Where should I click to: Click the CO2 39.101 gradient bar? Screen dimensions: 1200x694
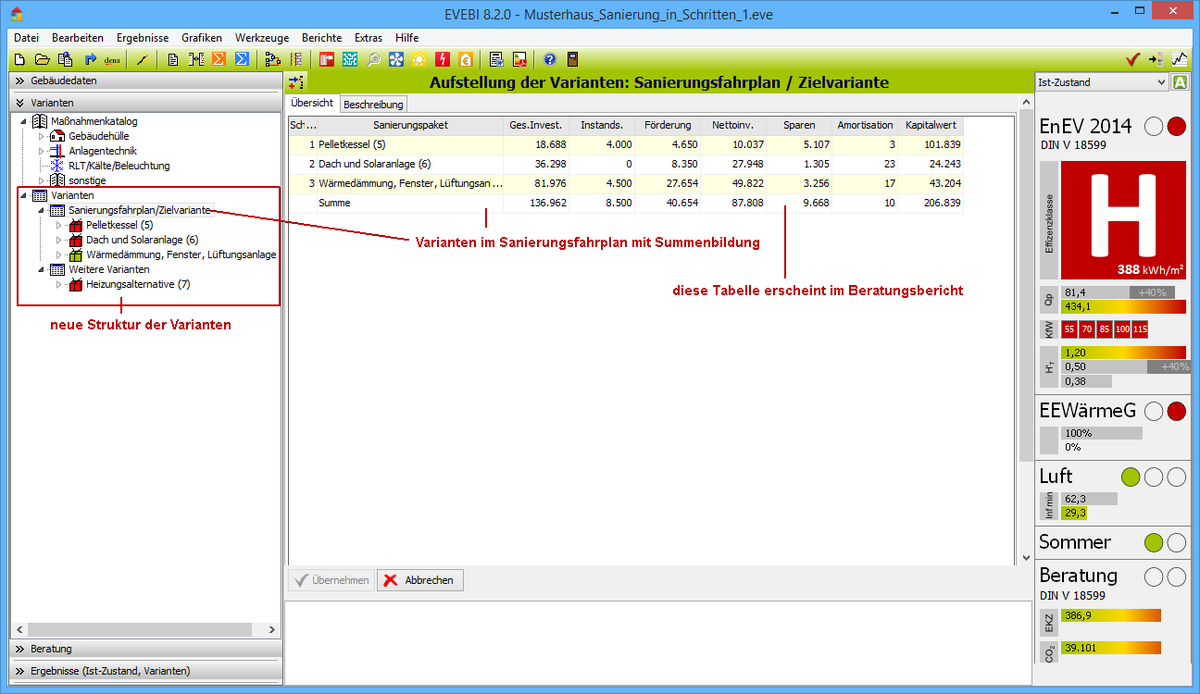(1111, 647)
